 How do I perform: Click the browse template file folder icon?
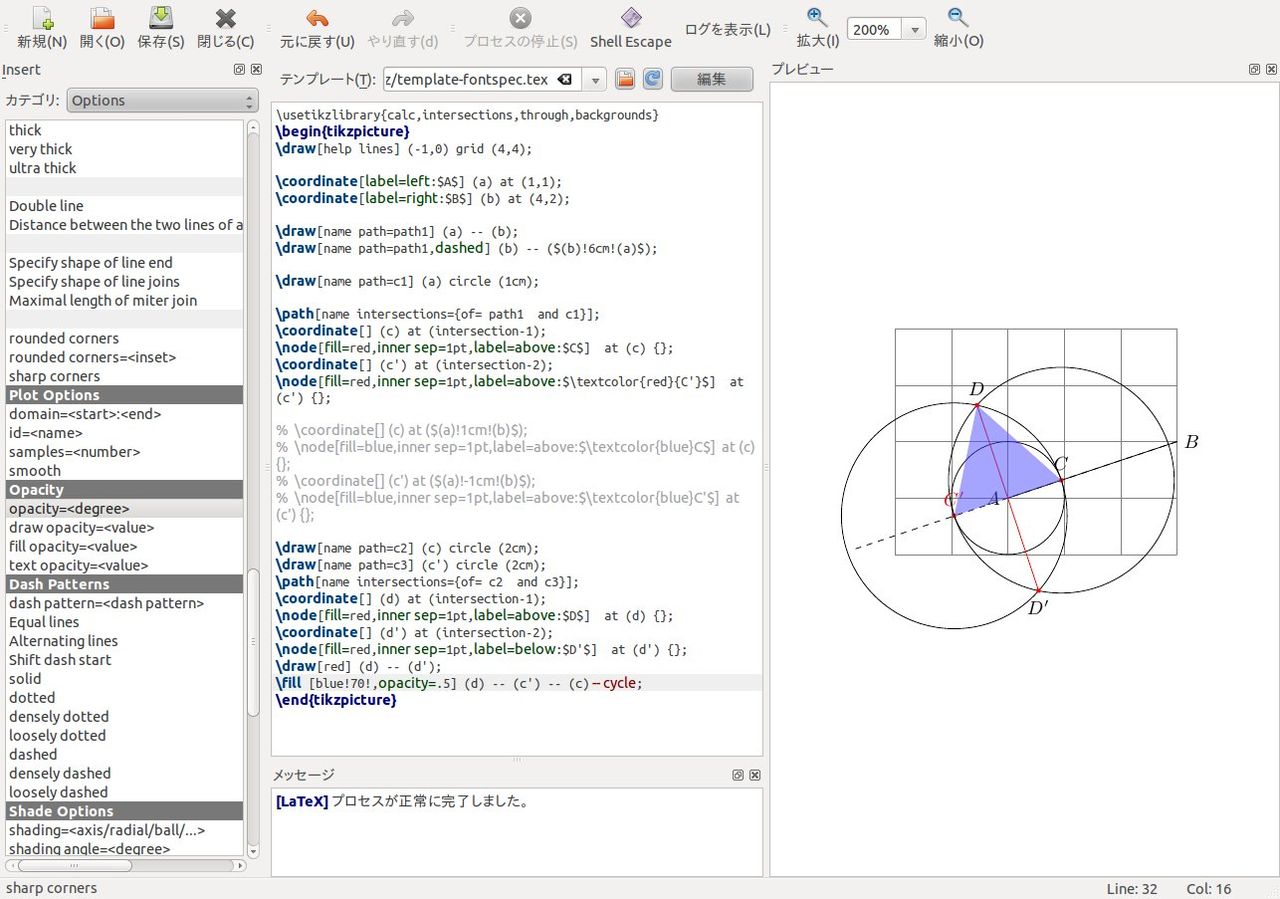tap(625, 79)
